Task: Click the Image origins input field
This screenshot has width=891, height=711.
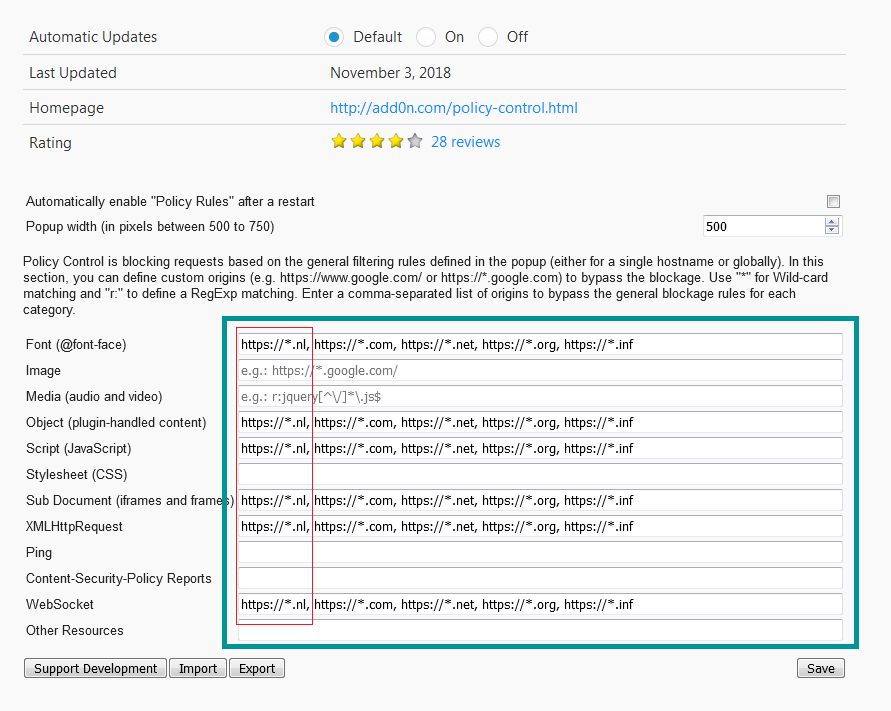Action: [540, 370]
